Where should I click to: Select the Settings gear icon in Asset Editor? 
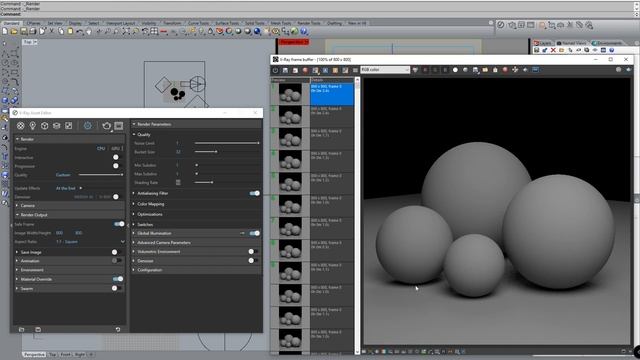point(88,126)
